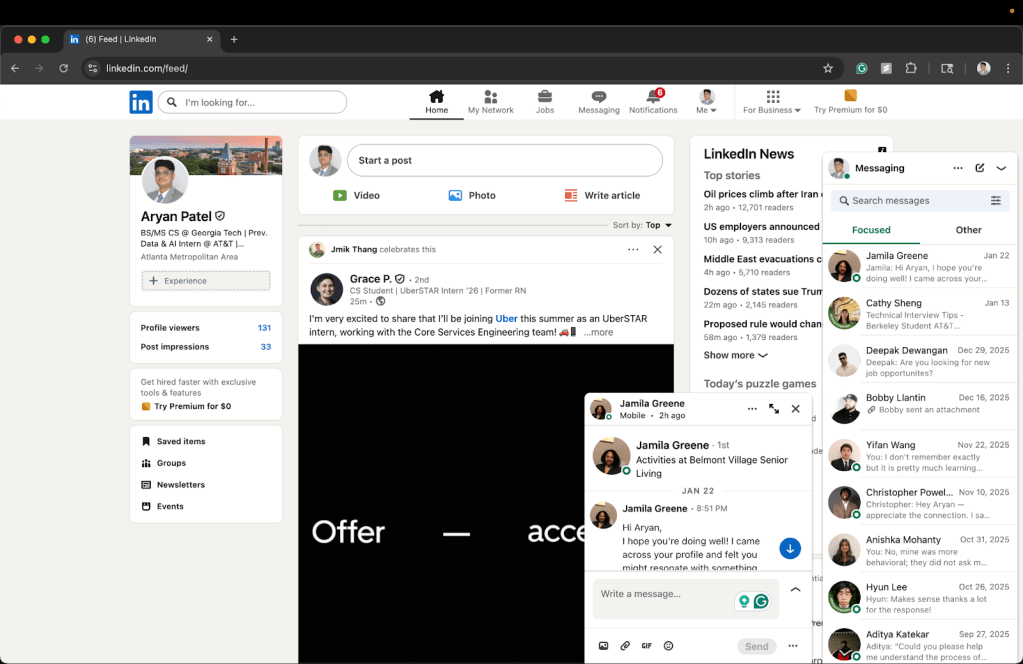The width and height of the screenshot is (1023, 664).
Task: Switch to Other messages tab
Action: click(x=968, y=230)
